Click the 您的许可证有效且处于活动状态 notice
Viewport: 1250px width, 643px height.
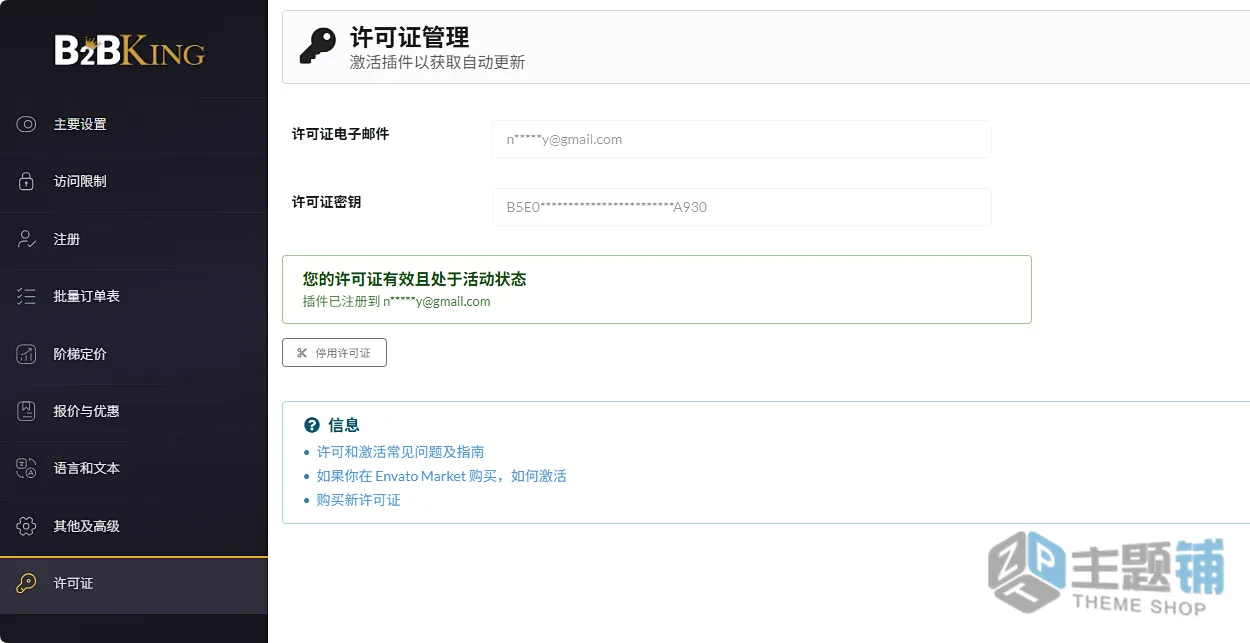point(657,289)
